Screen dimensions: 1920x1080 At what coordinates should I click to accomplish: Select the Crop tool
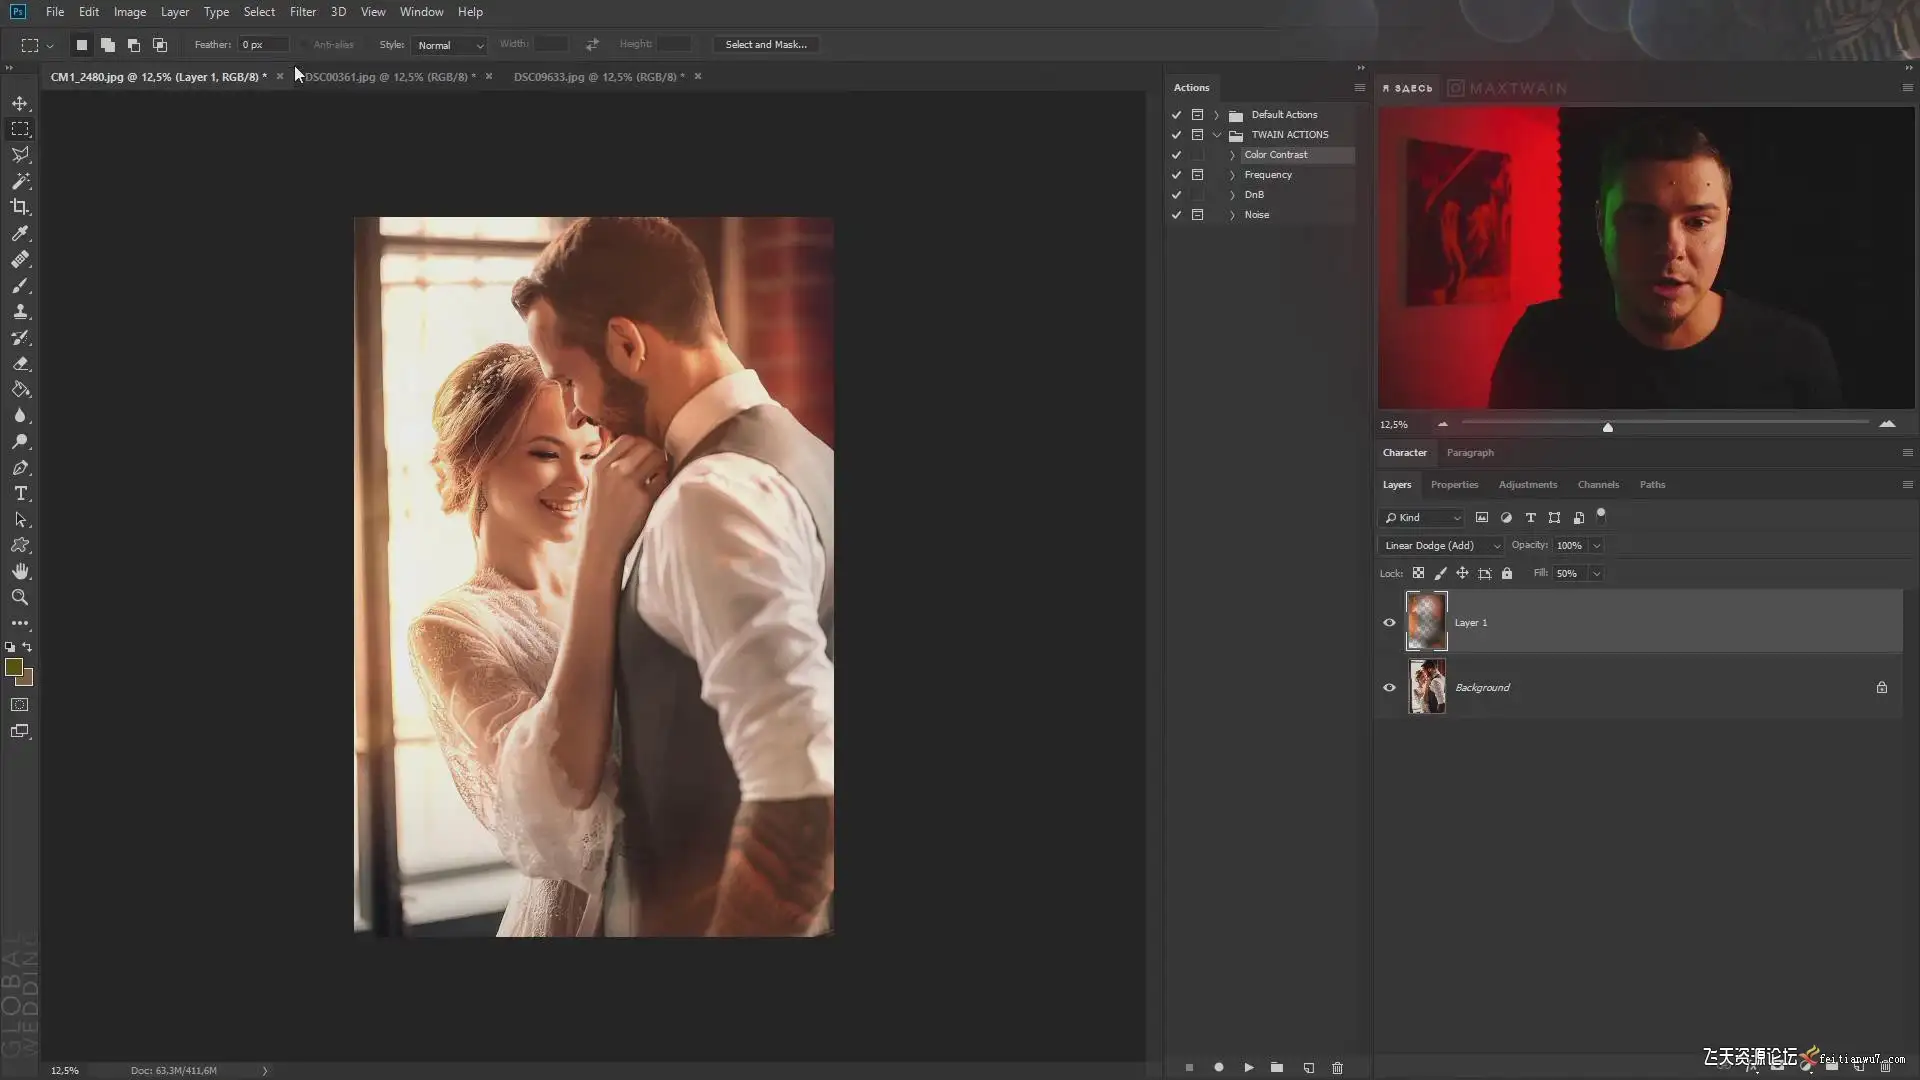click(20, 207)
